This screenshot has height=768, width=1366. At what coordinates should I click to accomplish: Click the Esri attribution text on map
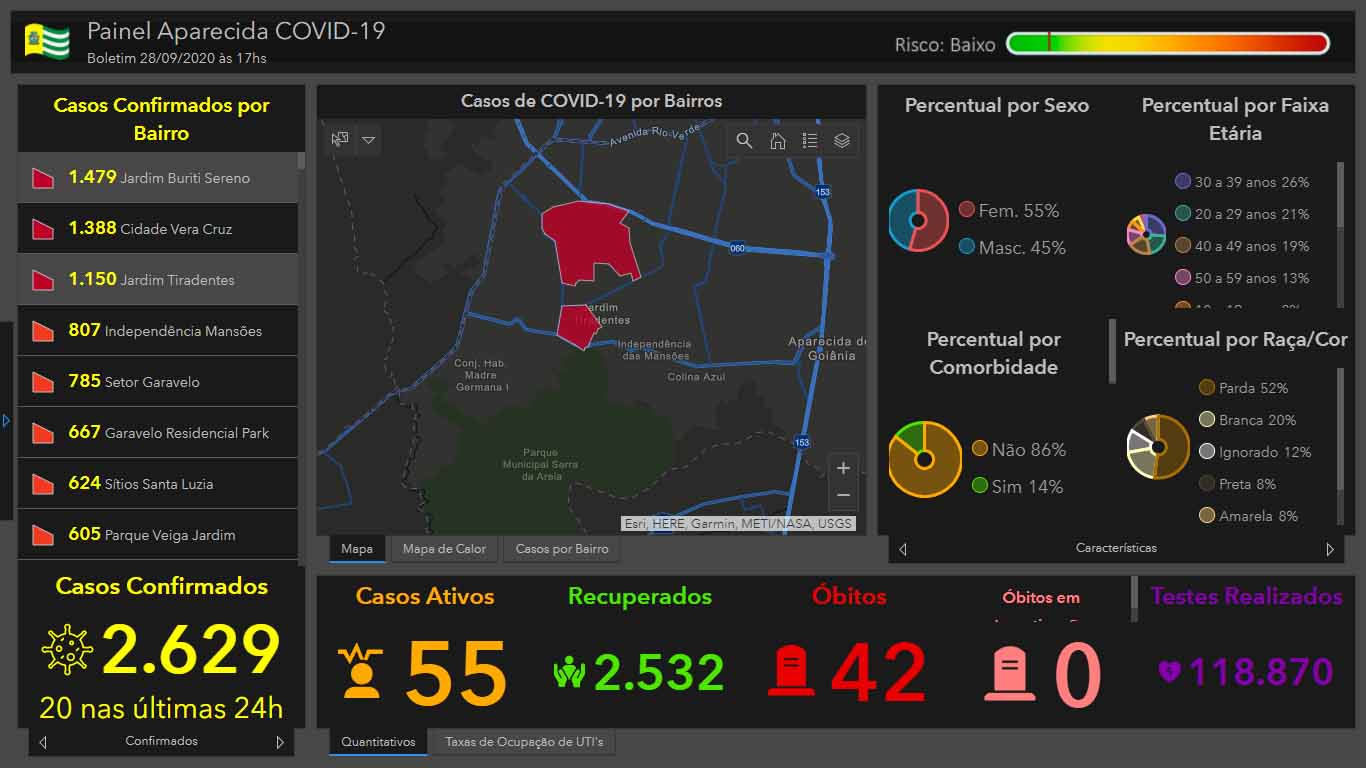pos(738,523)
